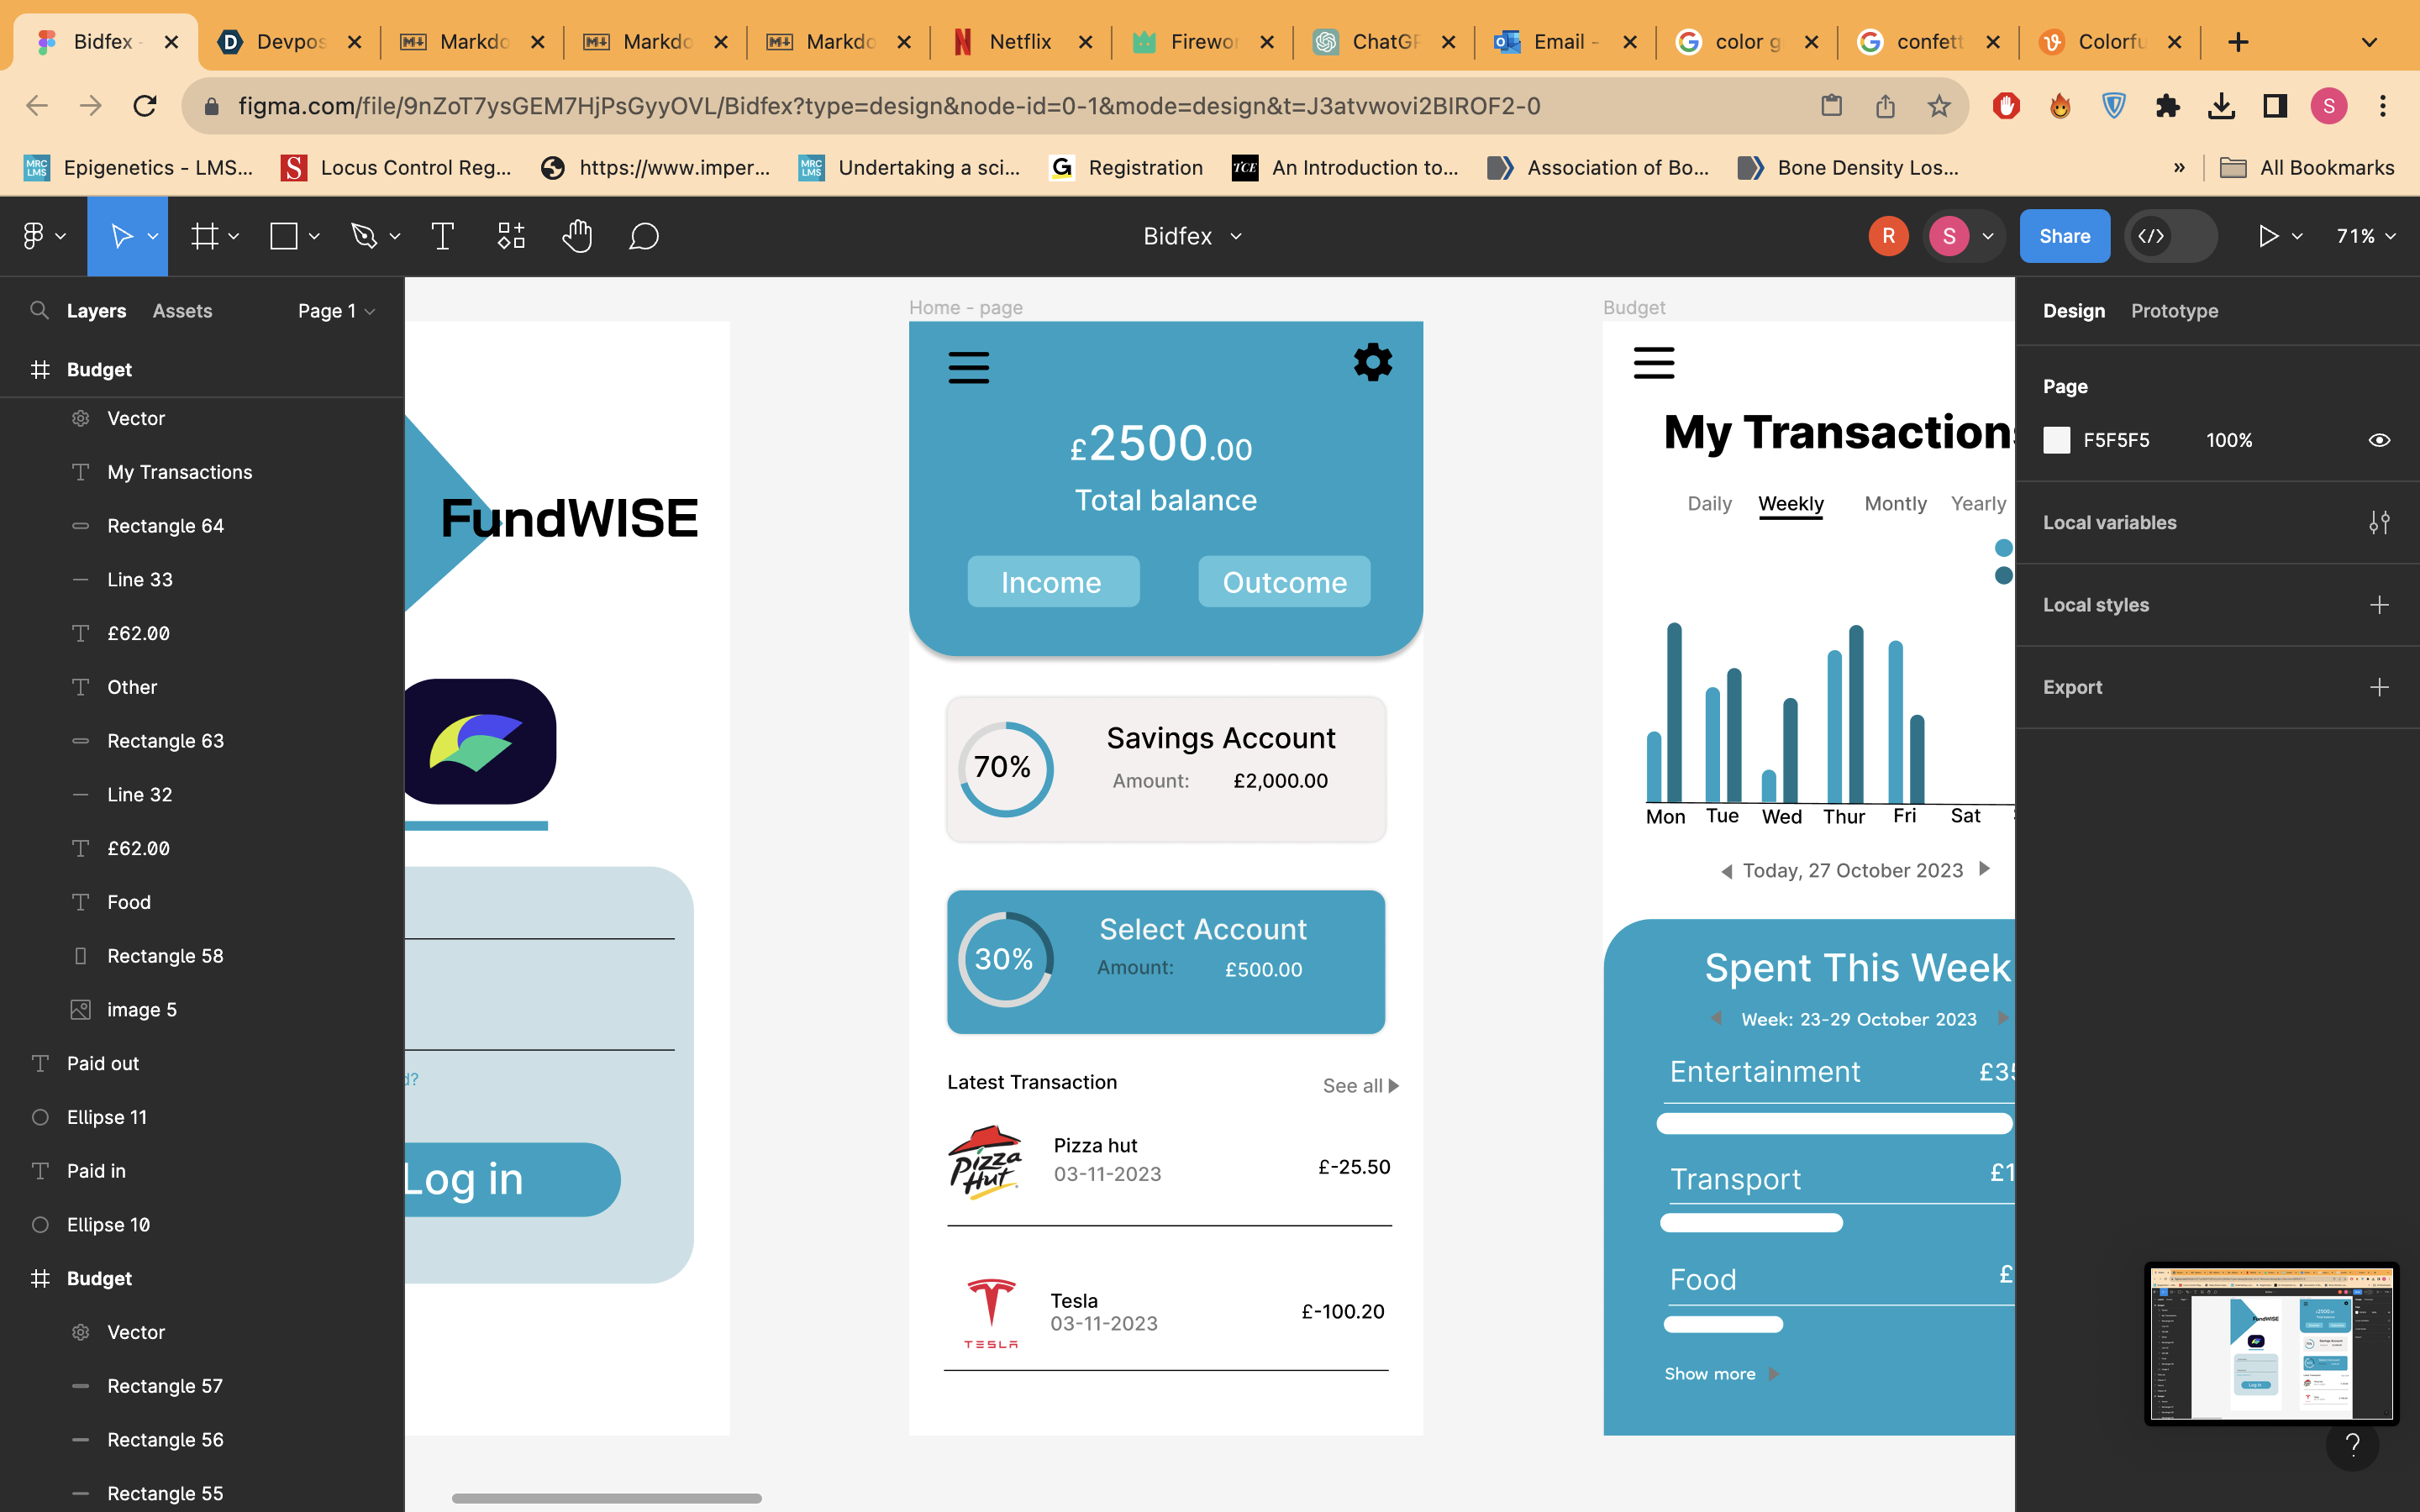Switch to the Assets tab
This screenshot has height=1512, width=2420.
182,311
